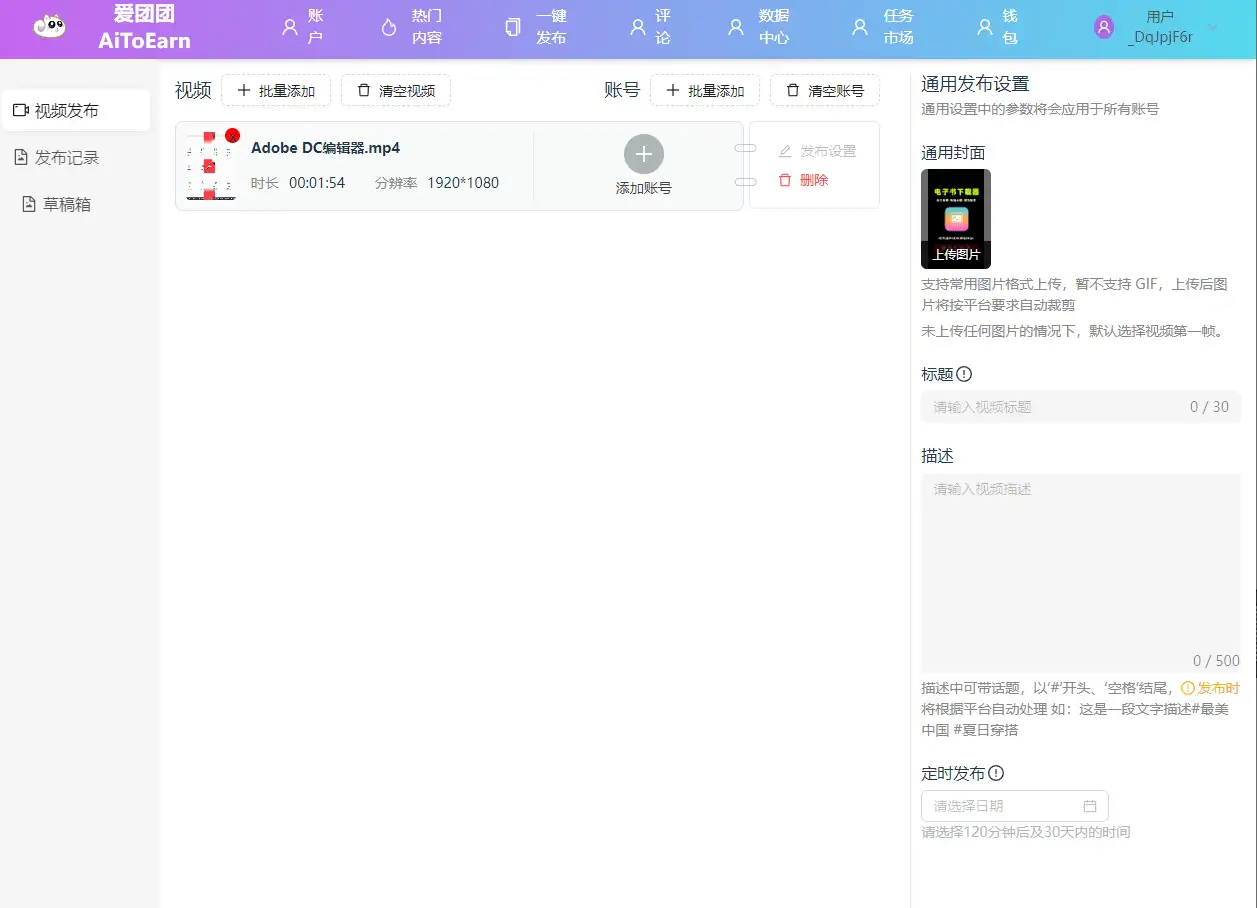Click the scheduled publish info icon
This screenshot has width=1257, height=908.
click(996, 773)
